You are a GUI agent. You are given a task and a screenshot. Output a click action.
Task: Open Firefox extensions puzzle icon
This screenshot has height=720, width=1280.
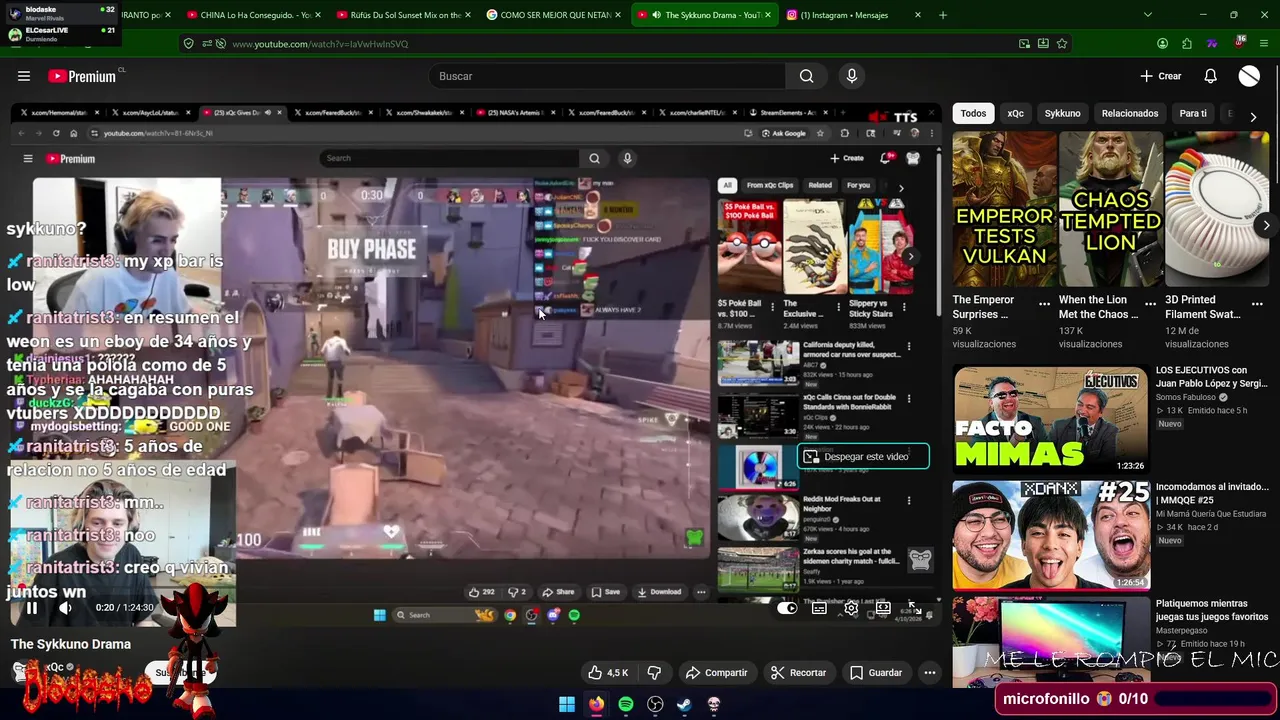[1186, 44]
